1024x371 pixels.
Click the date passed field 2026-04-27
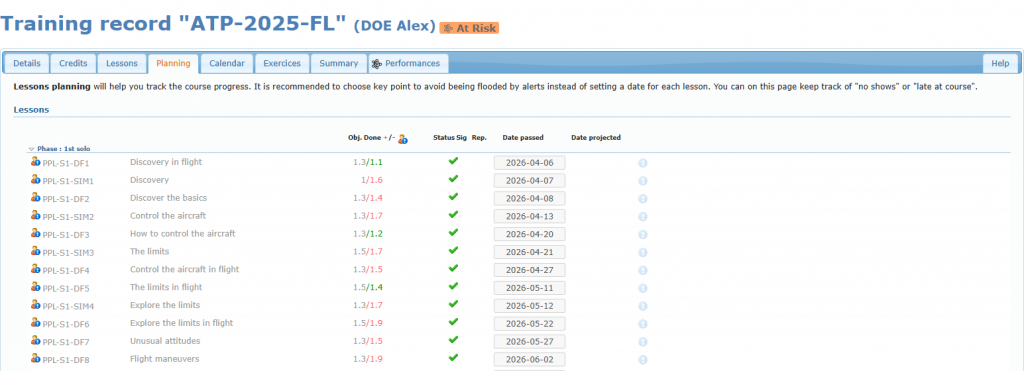(x=529, y=270)
